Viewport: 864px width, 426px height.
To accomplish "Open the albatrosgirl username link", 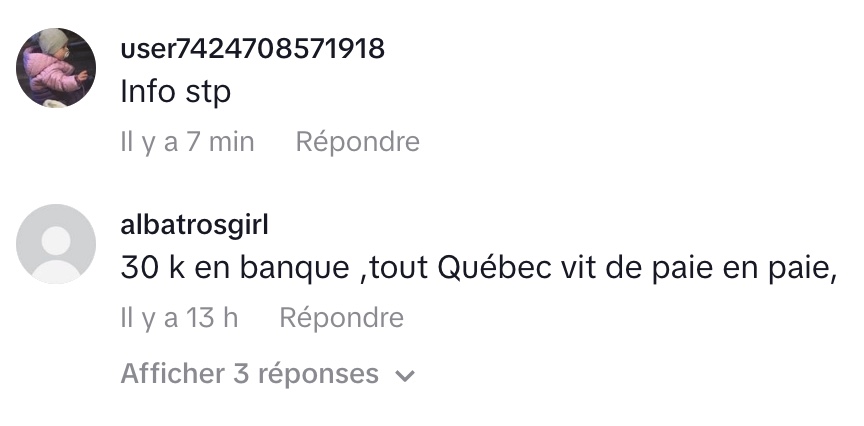I will tap(195, 225).
